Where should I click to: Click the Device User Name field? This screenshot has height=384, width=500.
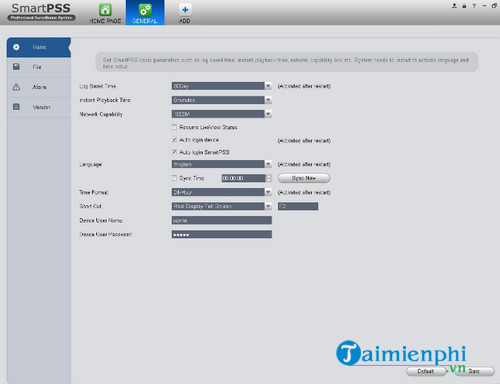222,220
